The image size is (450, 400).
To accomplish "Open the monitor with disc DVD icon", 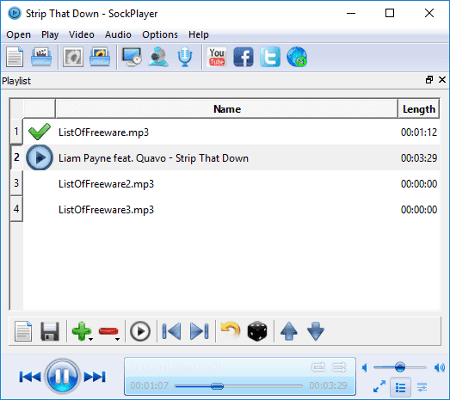I will pyautogui.click(x=132, y=57).
